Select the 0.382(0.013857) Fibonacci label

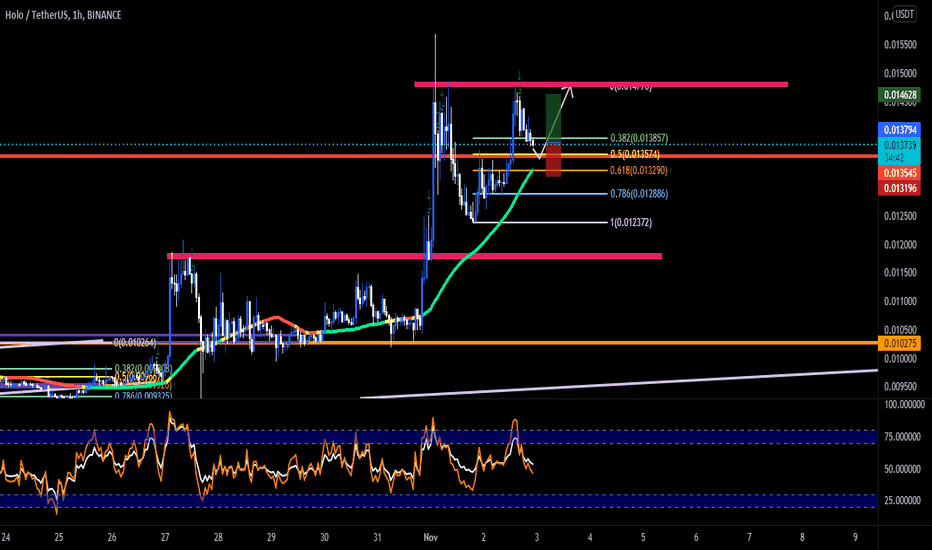click(x=639, y=138)
